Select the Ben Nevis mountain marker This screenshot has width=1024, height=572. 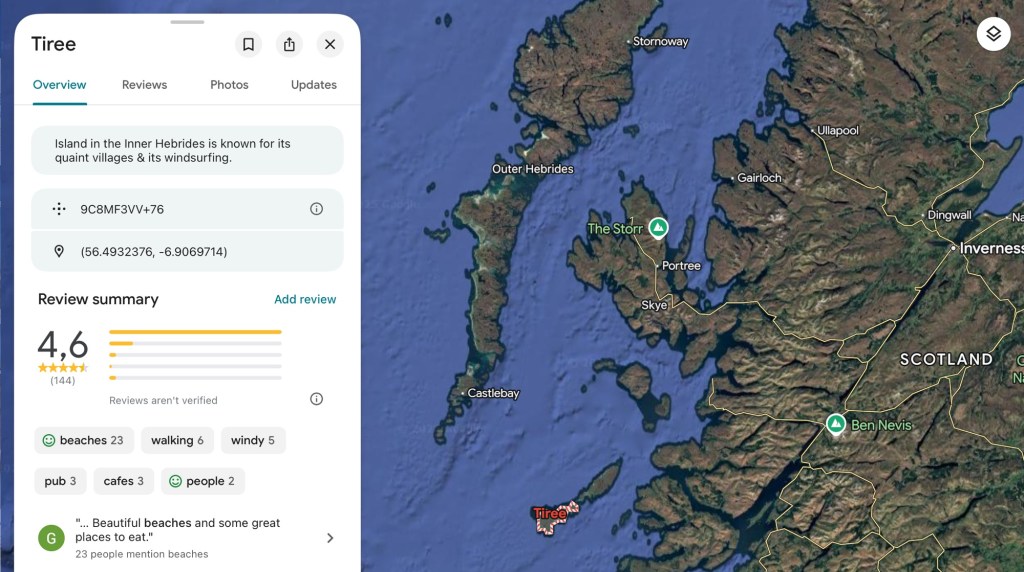pos(836,424)
